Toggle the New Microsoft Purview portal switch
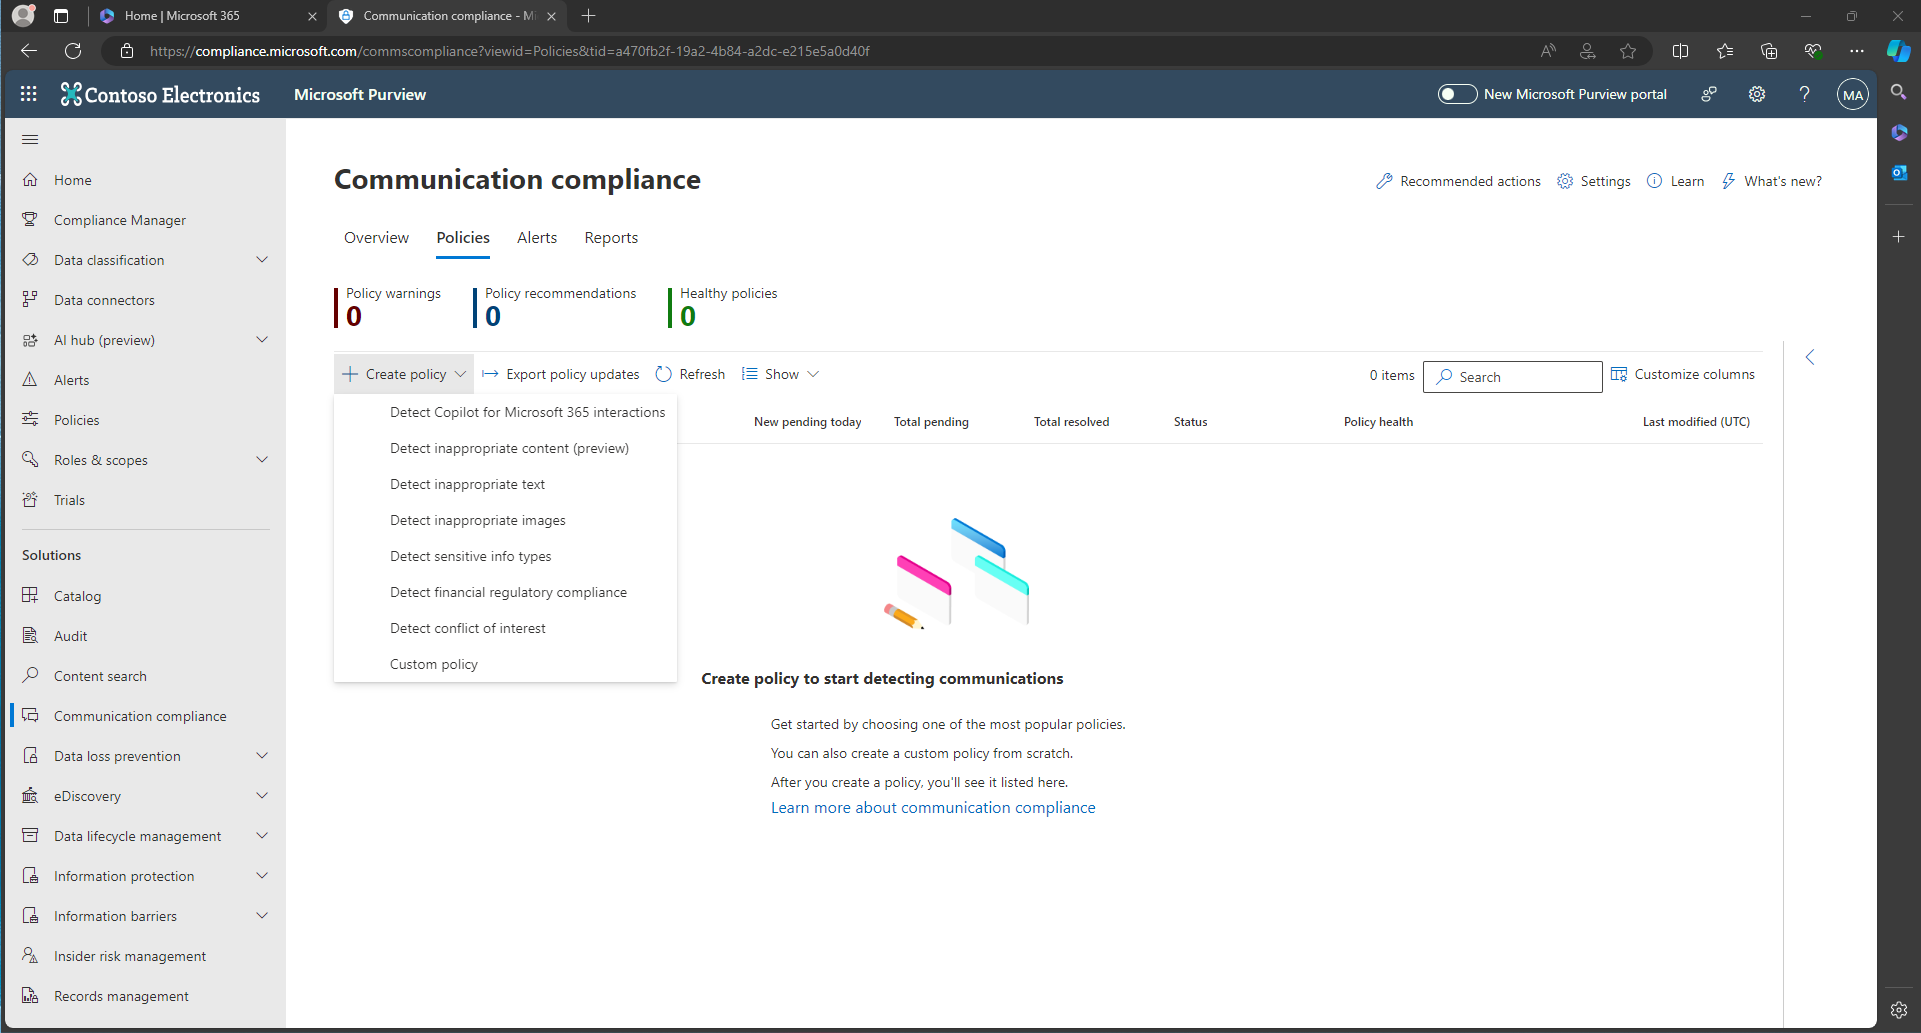The image size is (1921, 1033). pos(1457,94)
